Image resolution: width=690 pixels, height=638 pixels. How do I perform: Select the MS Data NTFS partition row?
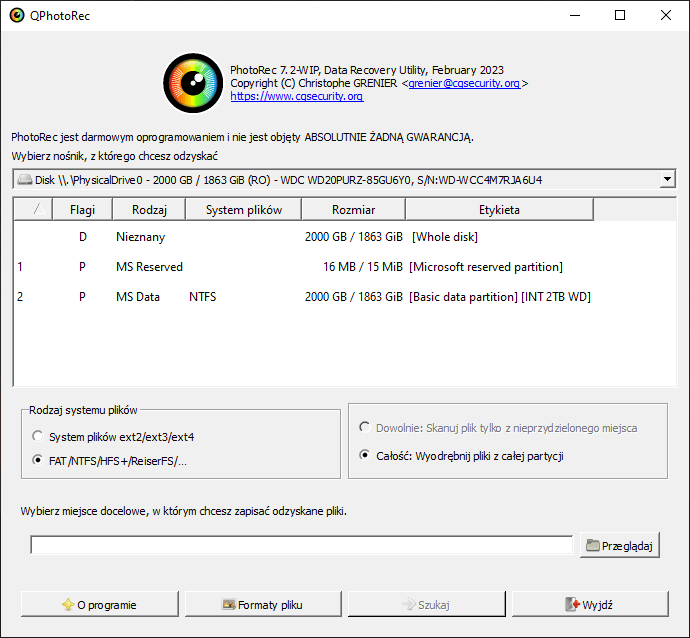point(345,297)
